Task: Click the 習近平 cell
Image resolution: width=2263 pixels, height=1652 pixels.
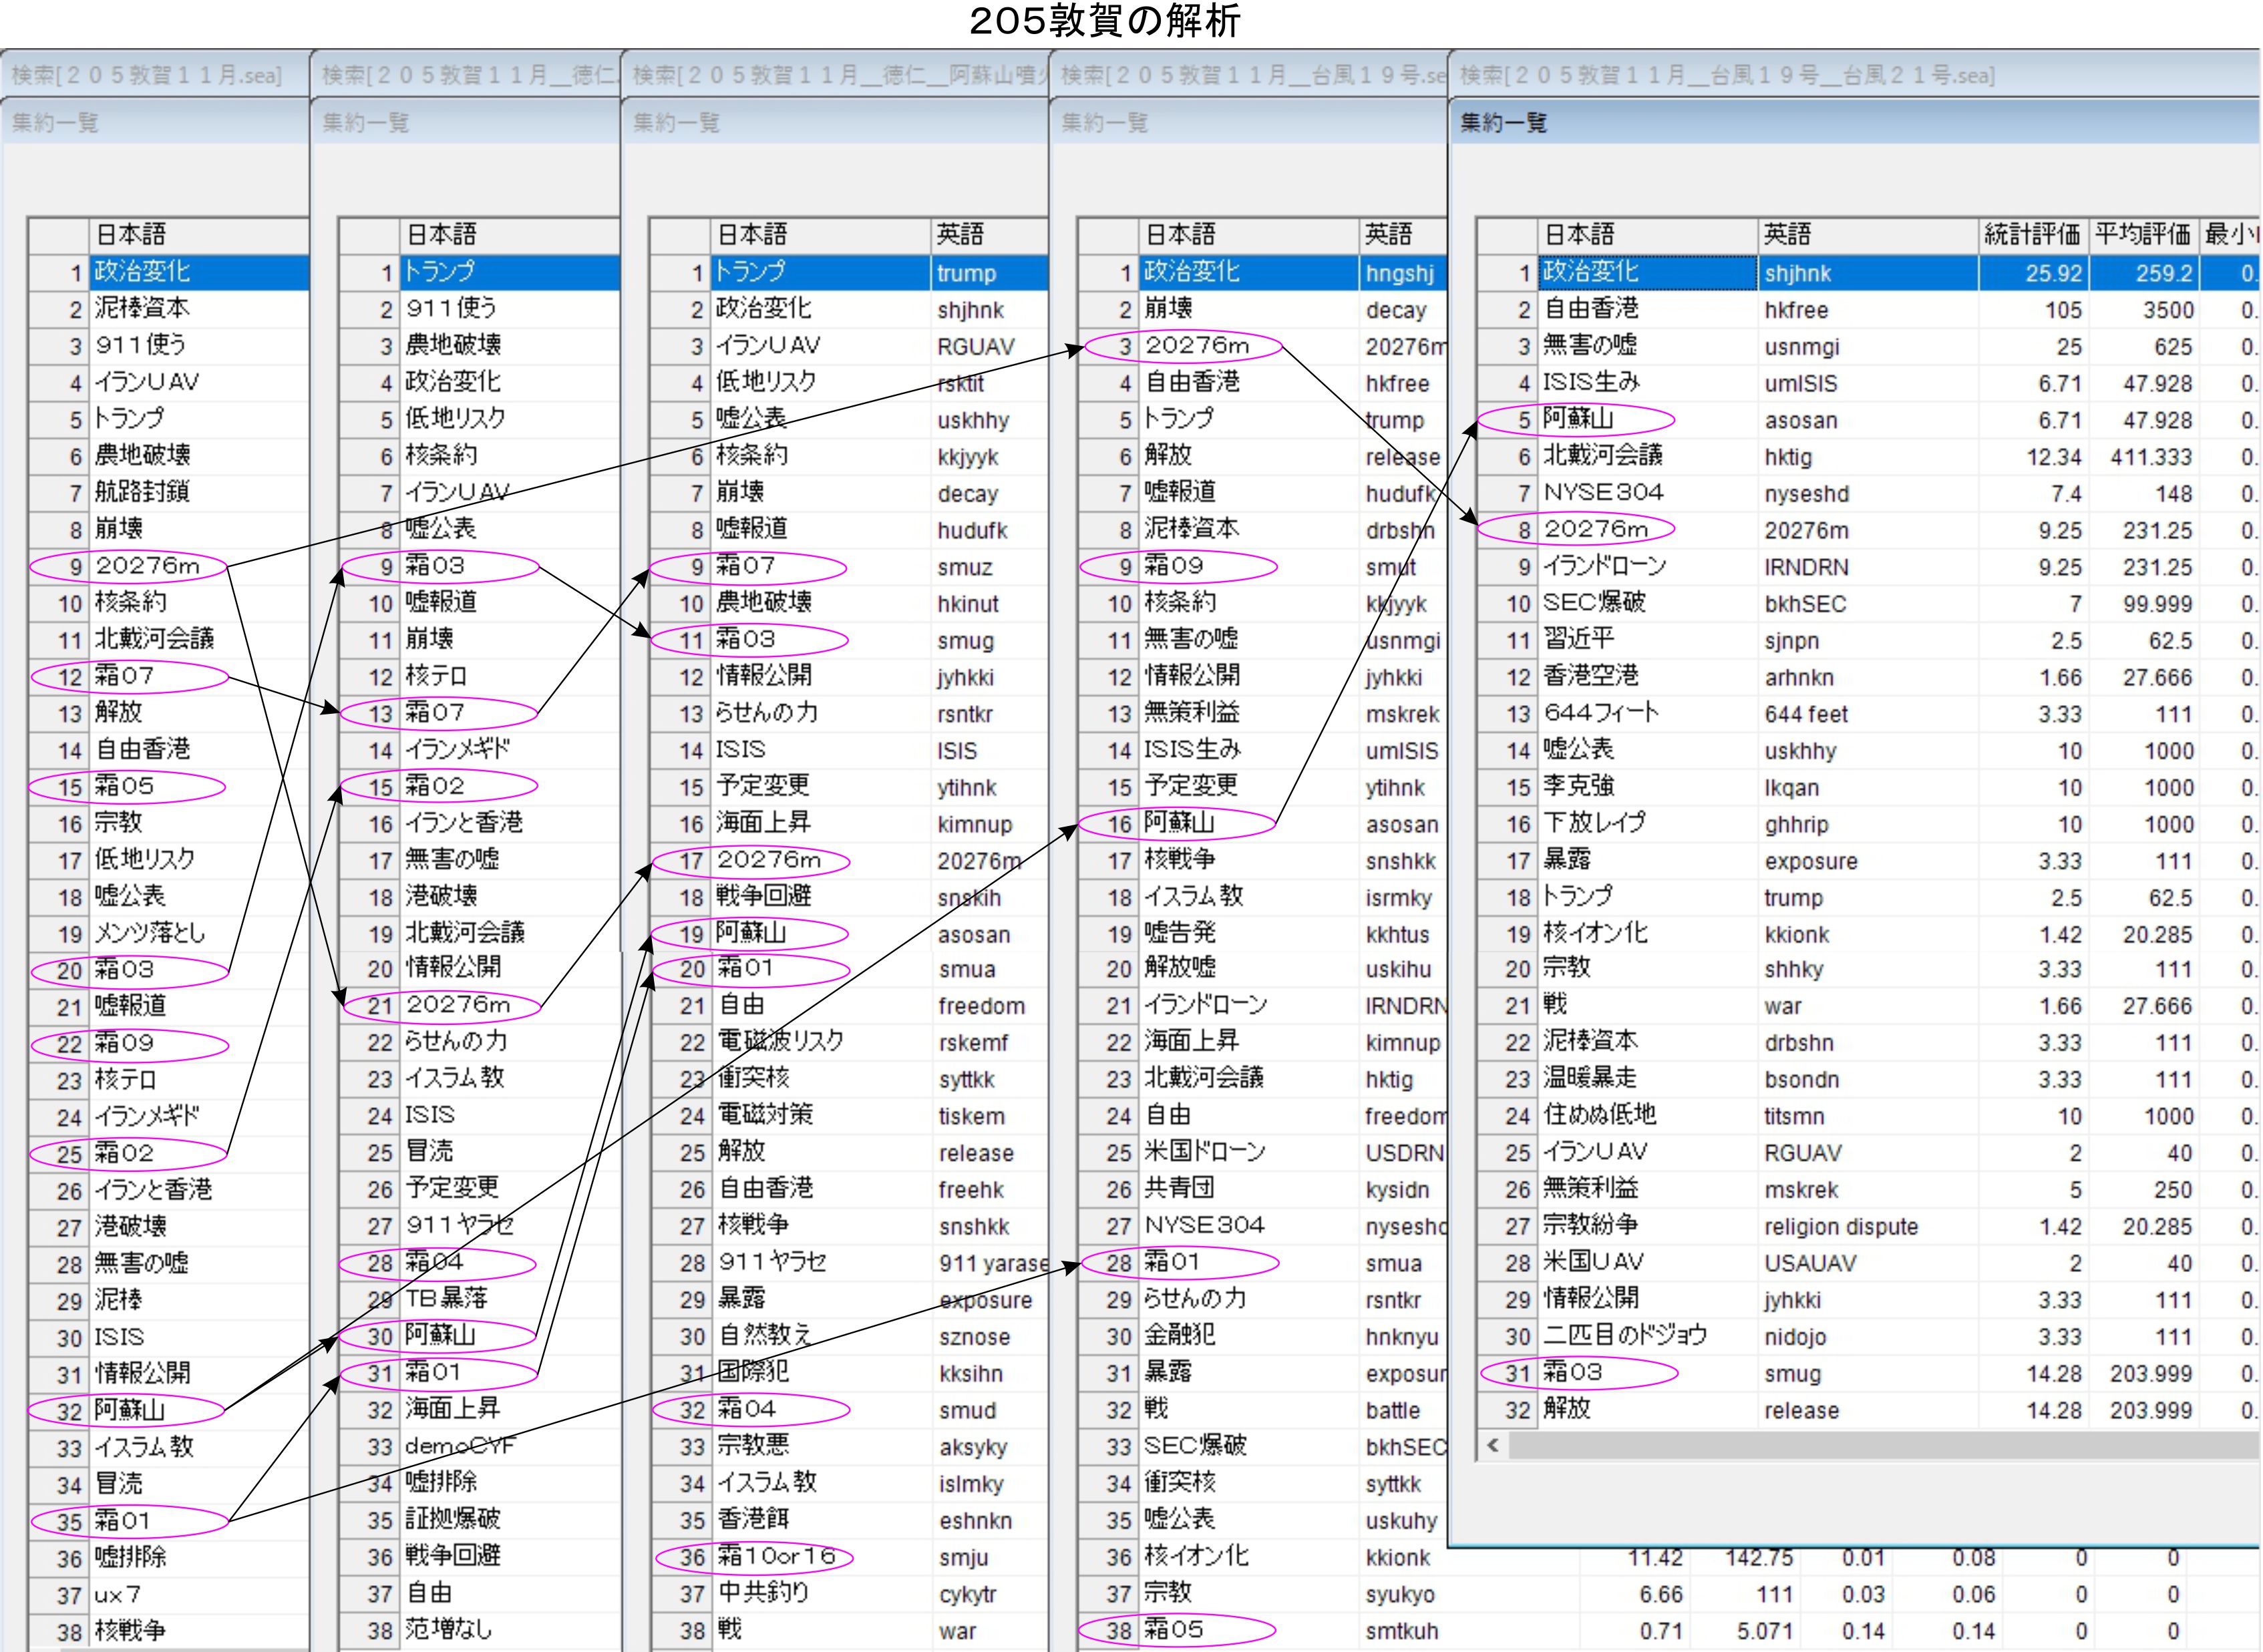Action: click(x=1579, y=640)
